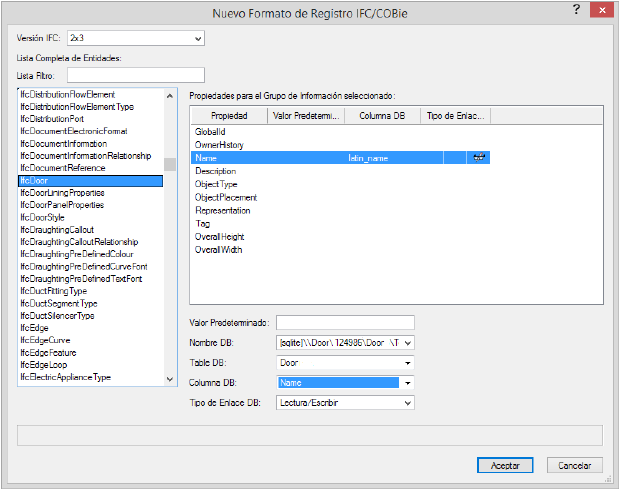Select the GlobalId property row
This screenshot has width=620, height=490.
pos(210,132)
